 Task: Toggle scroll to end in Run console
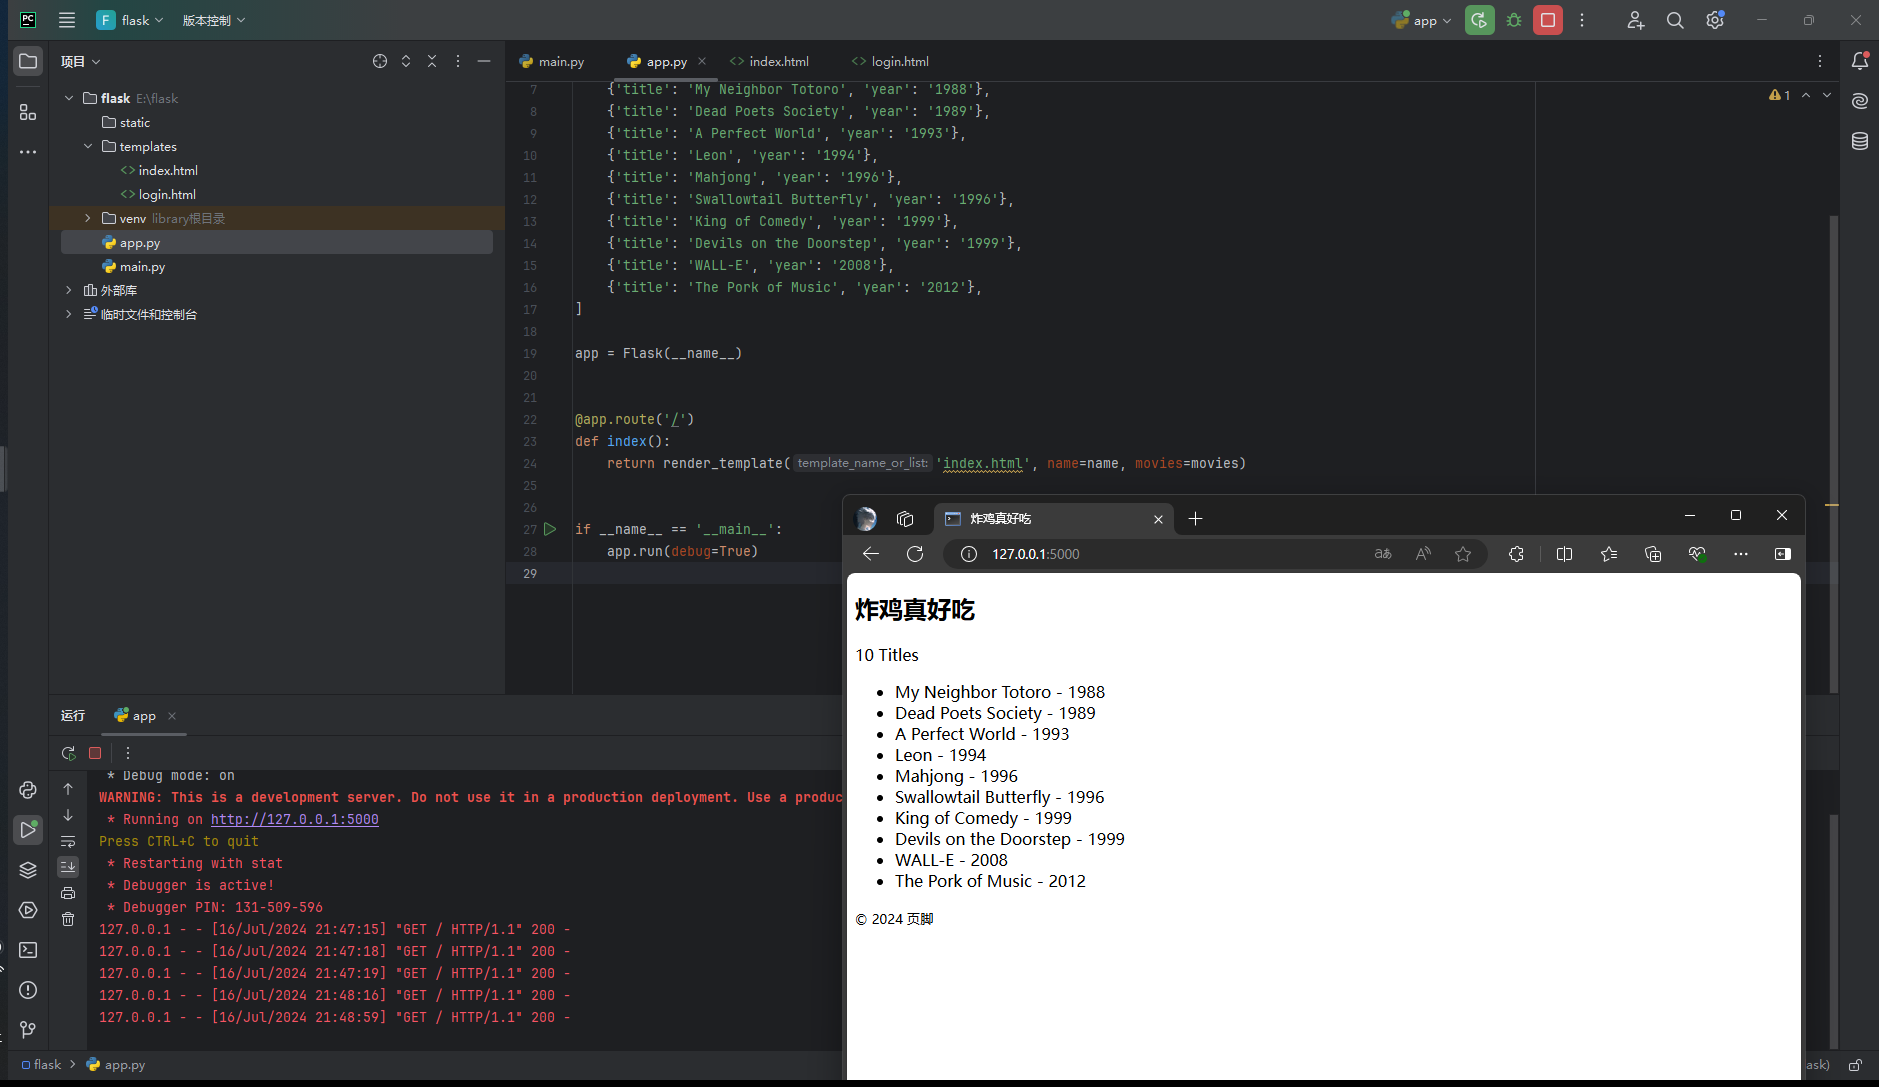[68, 866]
